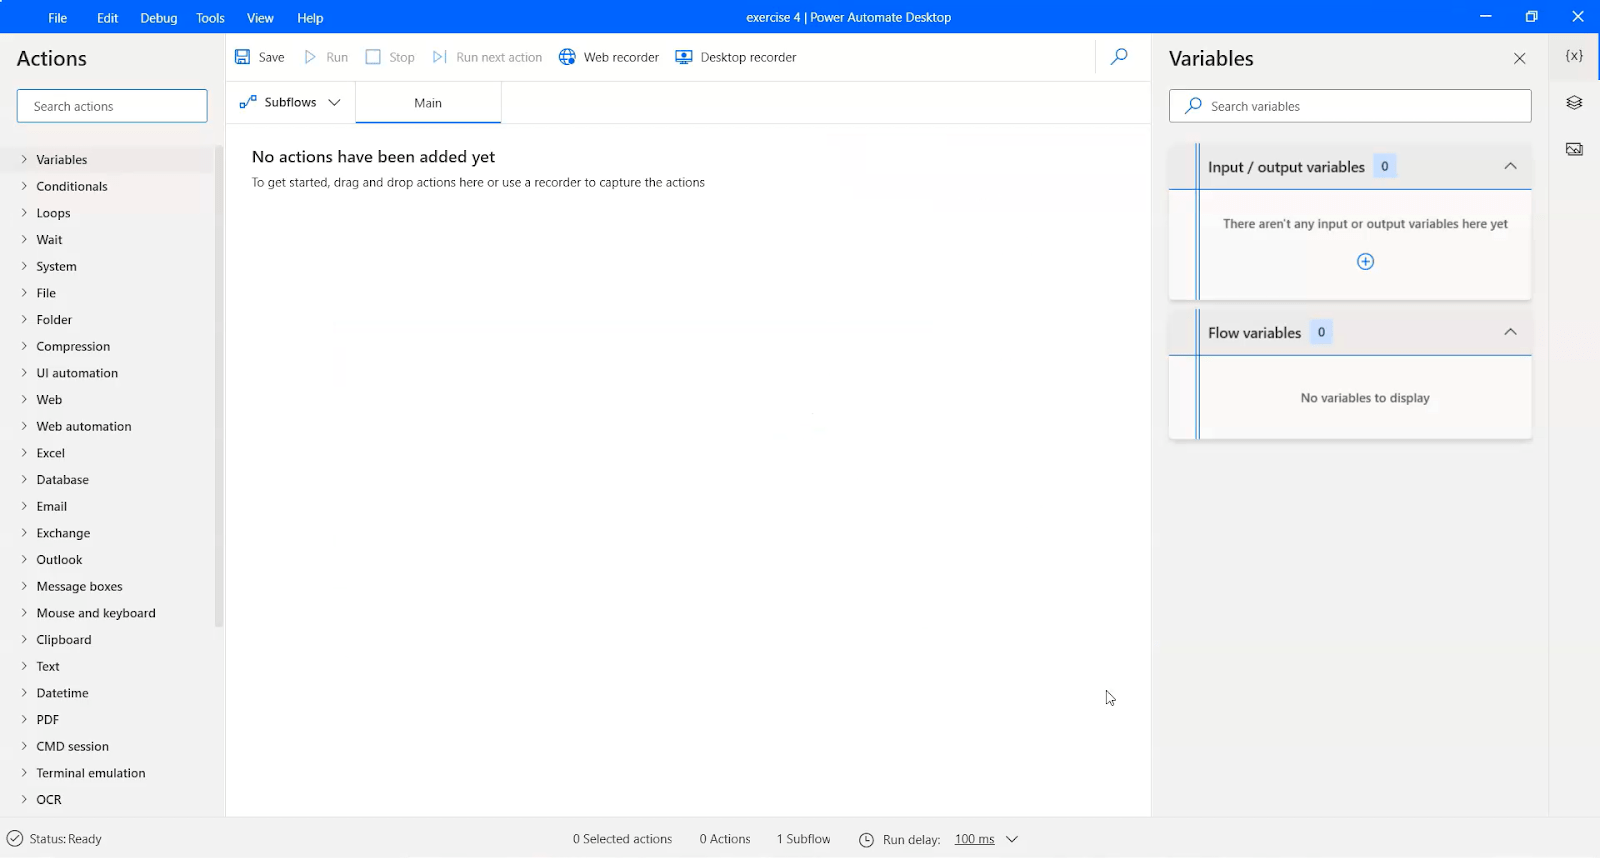1600x858 pixels.
Task: Click the Run next action icon
Action: 439,57
